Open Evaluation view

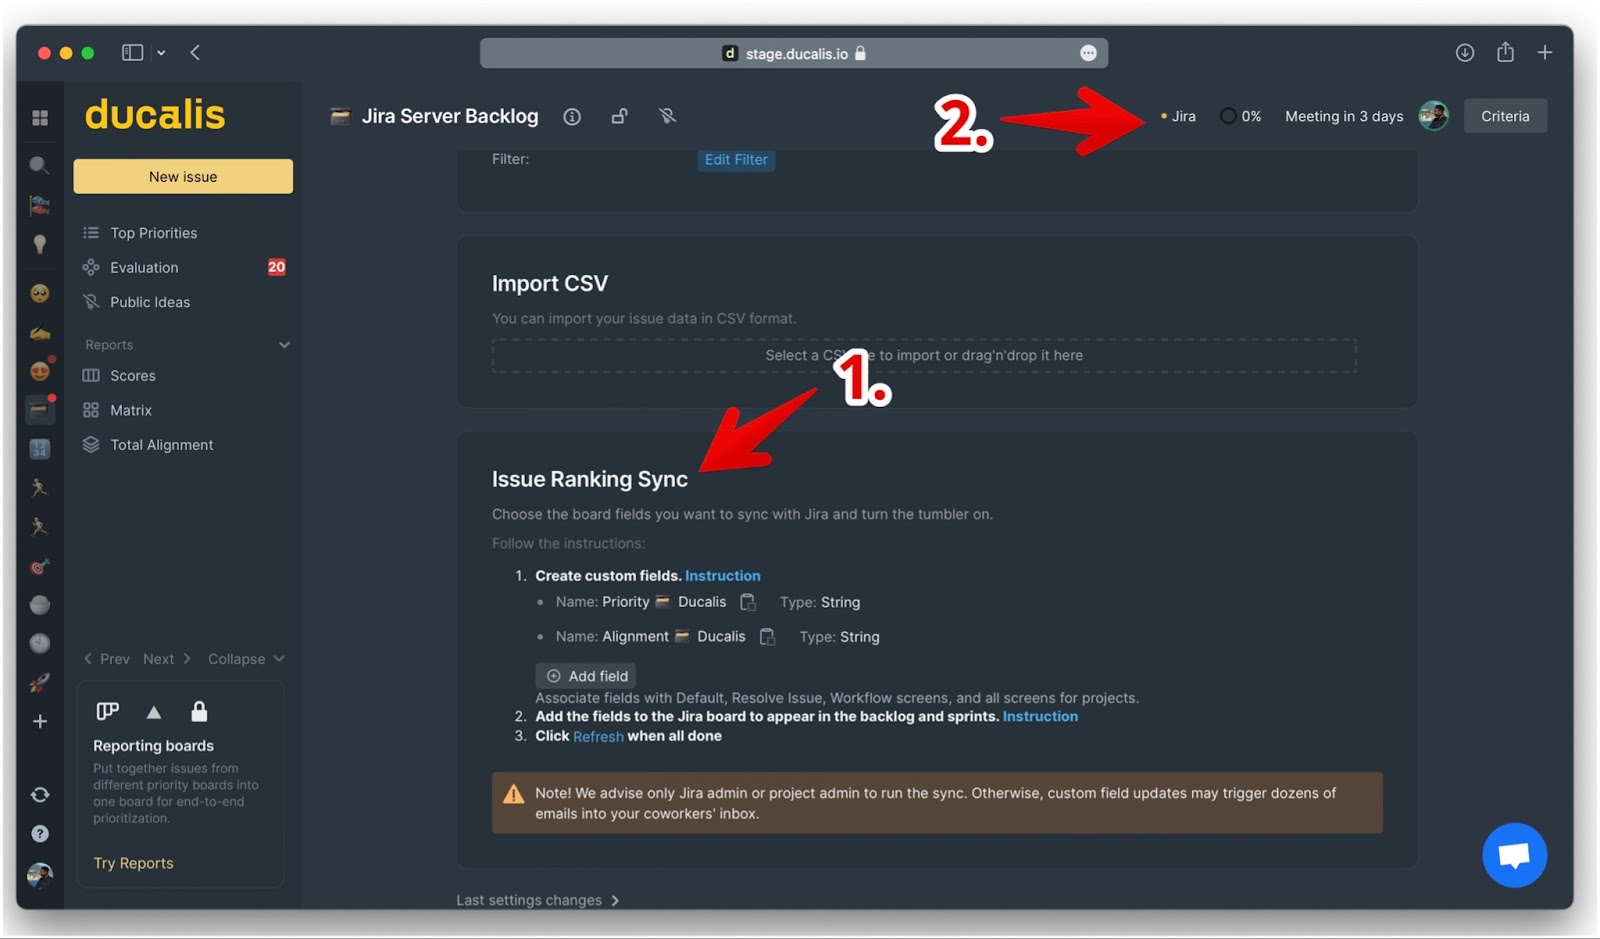(x=144, y=268)
